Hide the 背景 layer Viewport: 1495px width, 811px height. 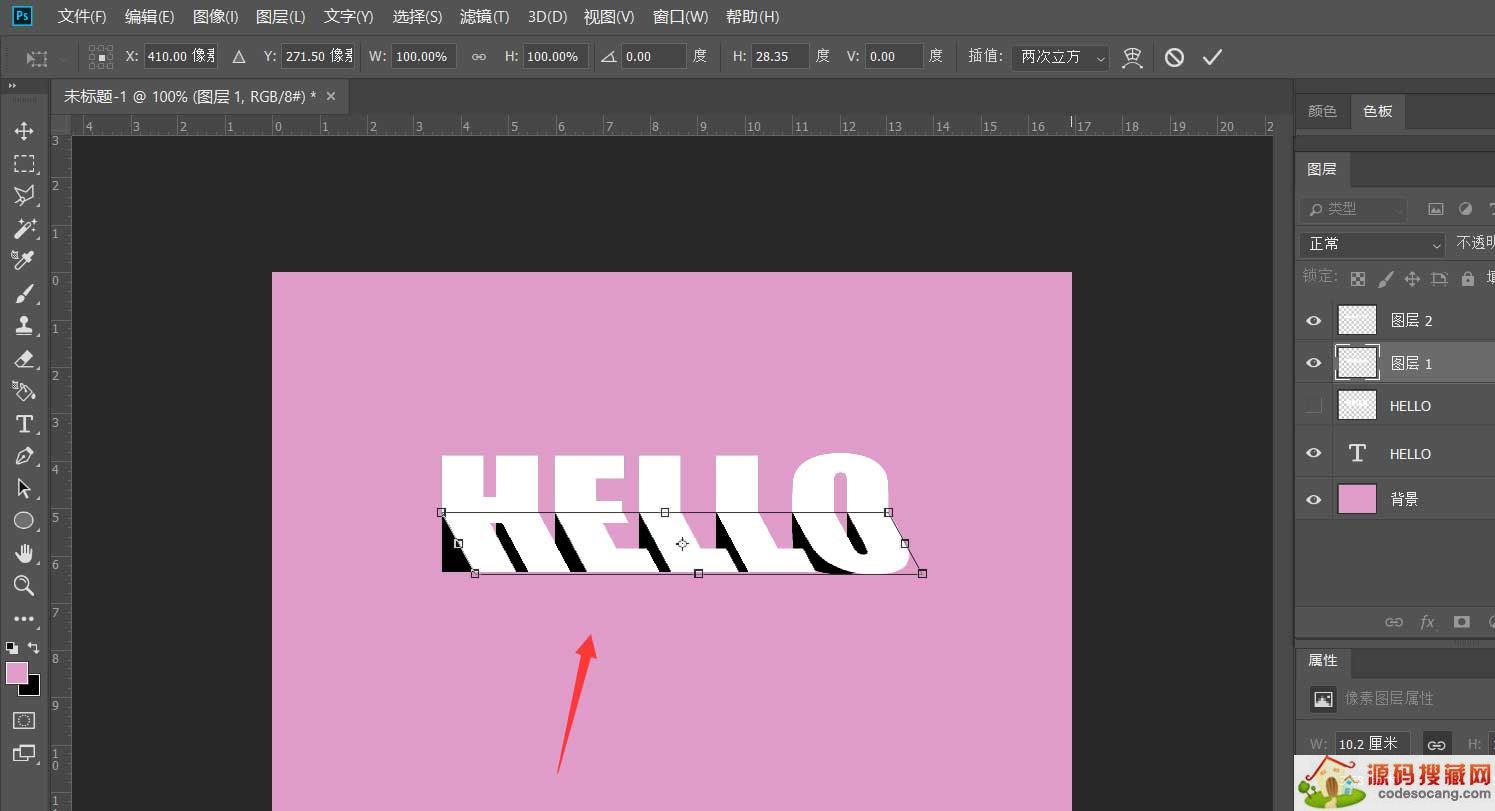tap(1314, 499)
